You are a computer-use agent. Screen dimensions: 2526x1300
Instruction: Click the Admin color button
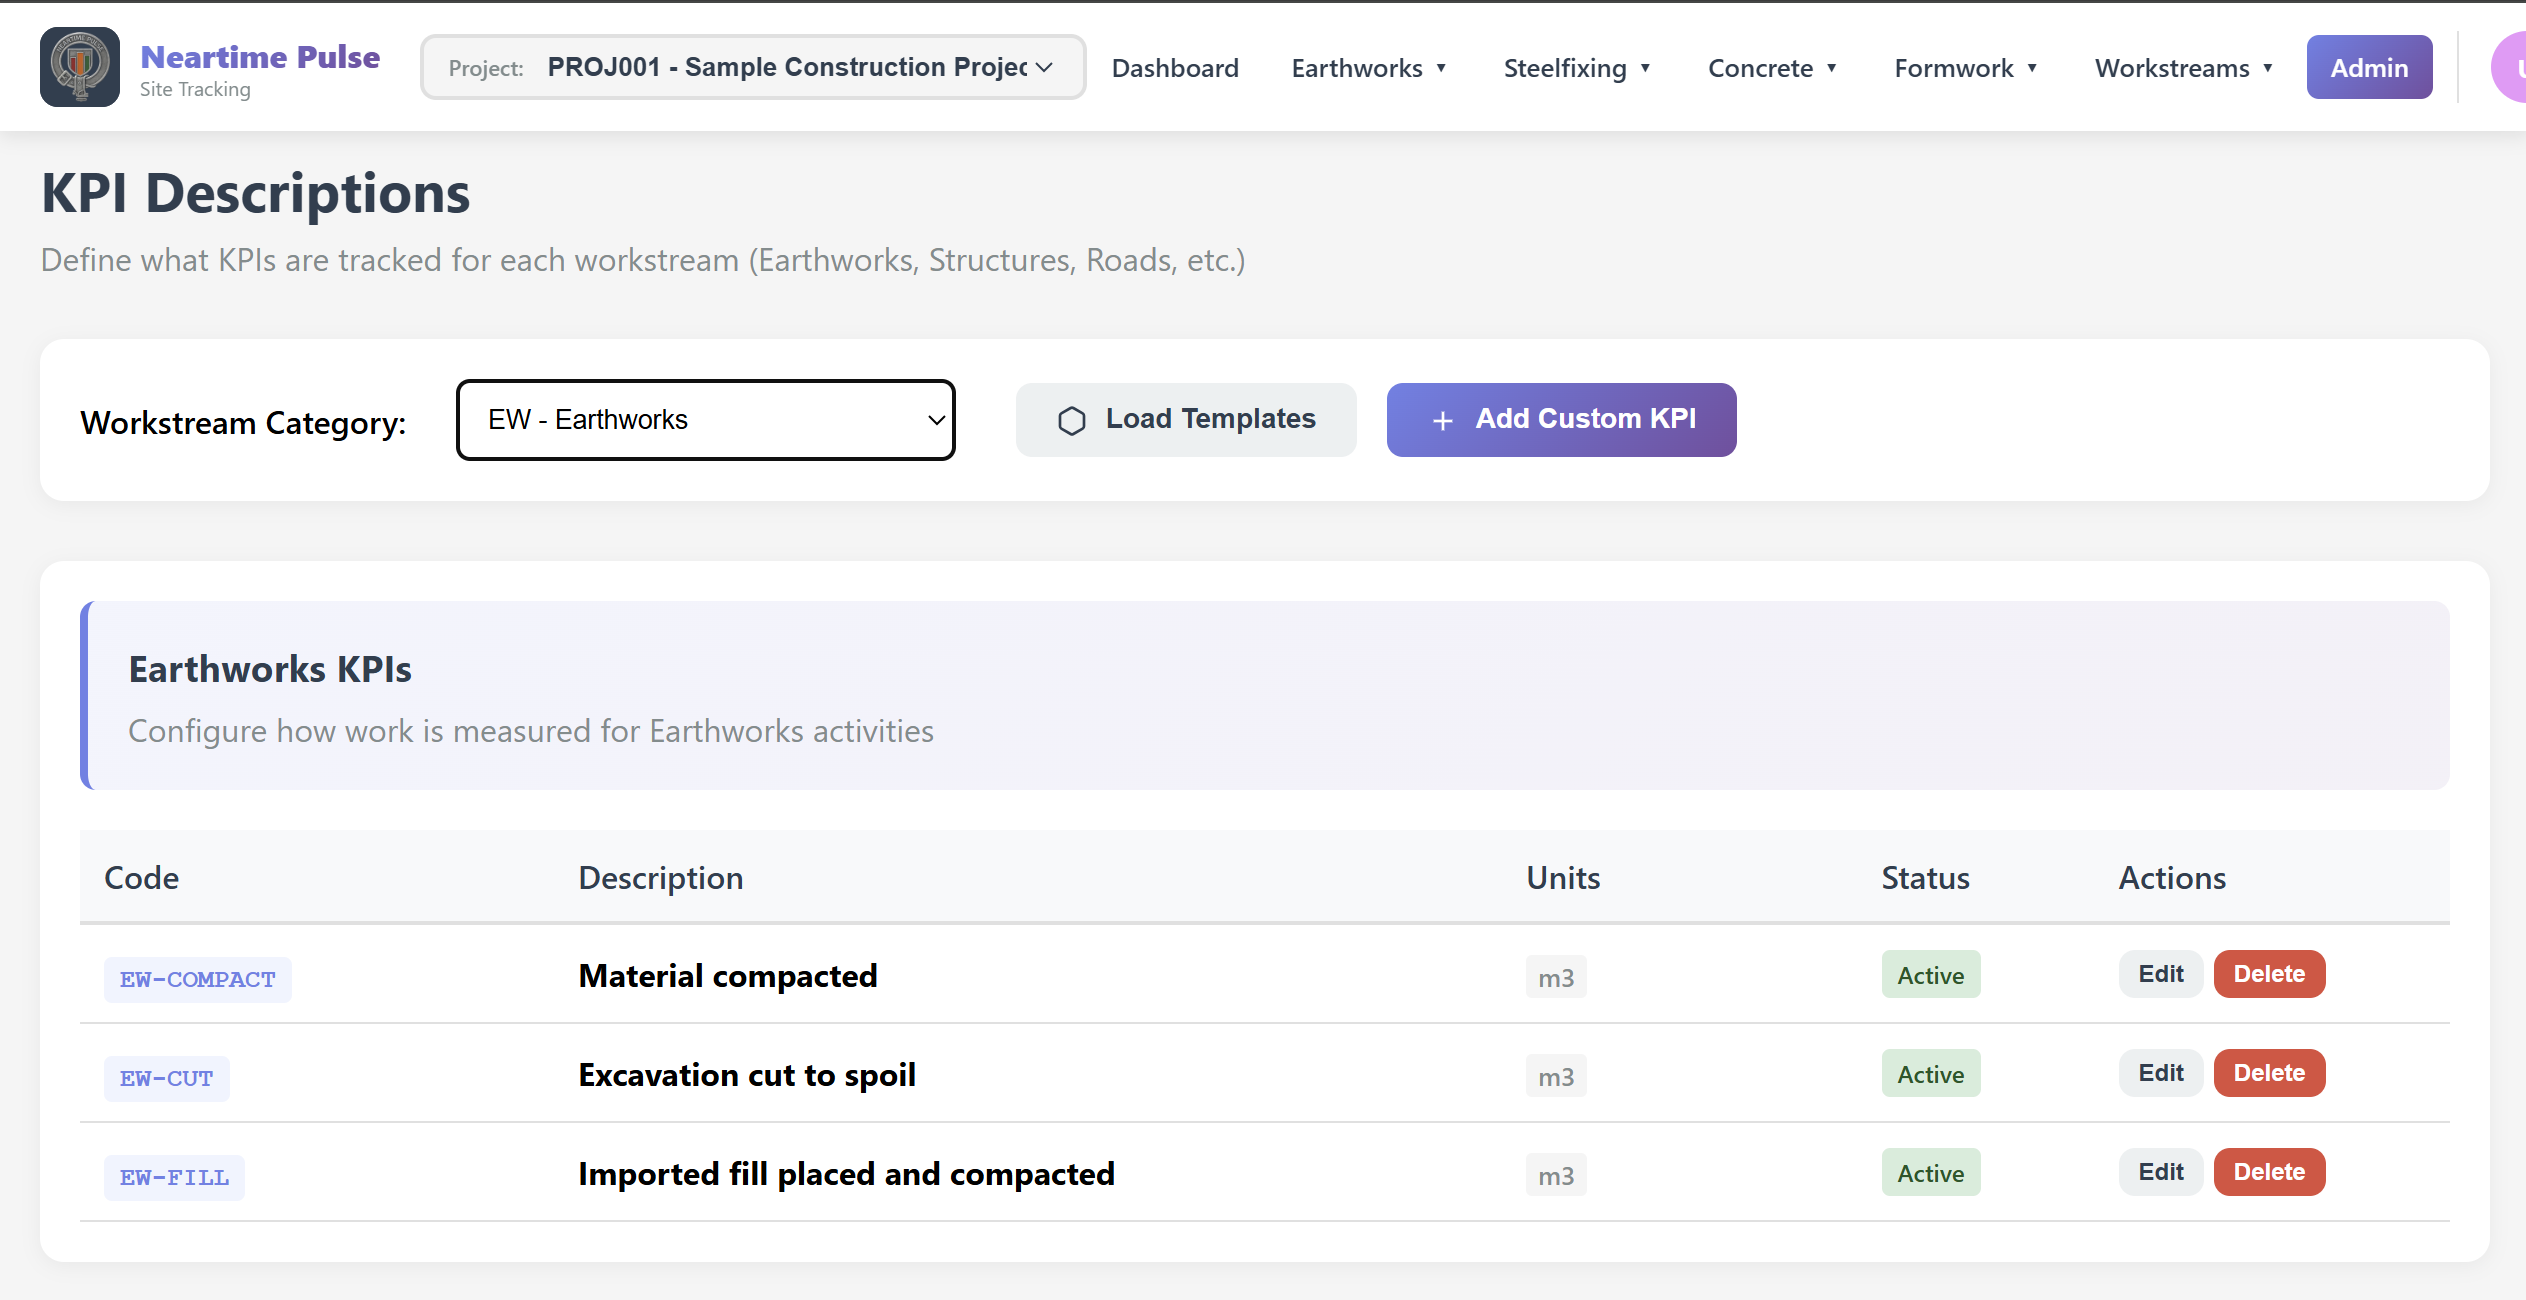point(2369,67)
